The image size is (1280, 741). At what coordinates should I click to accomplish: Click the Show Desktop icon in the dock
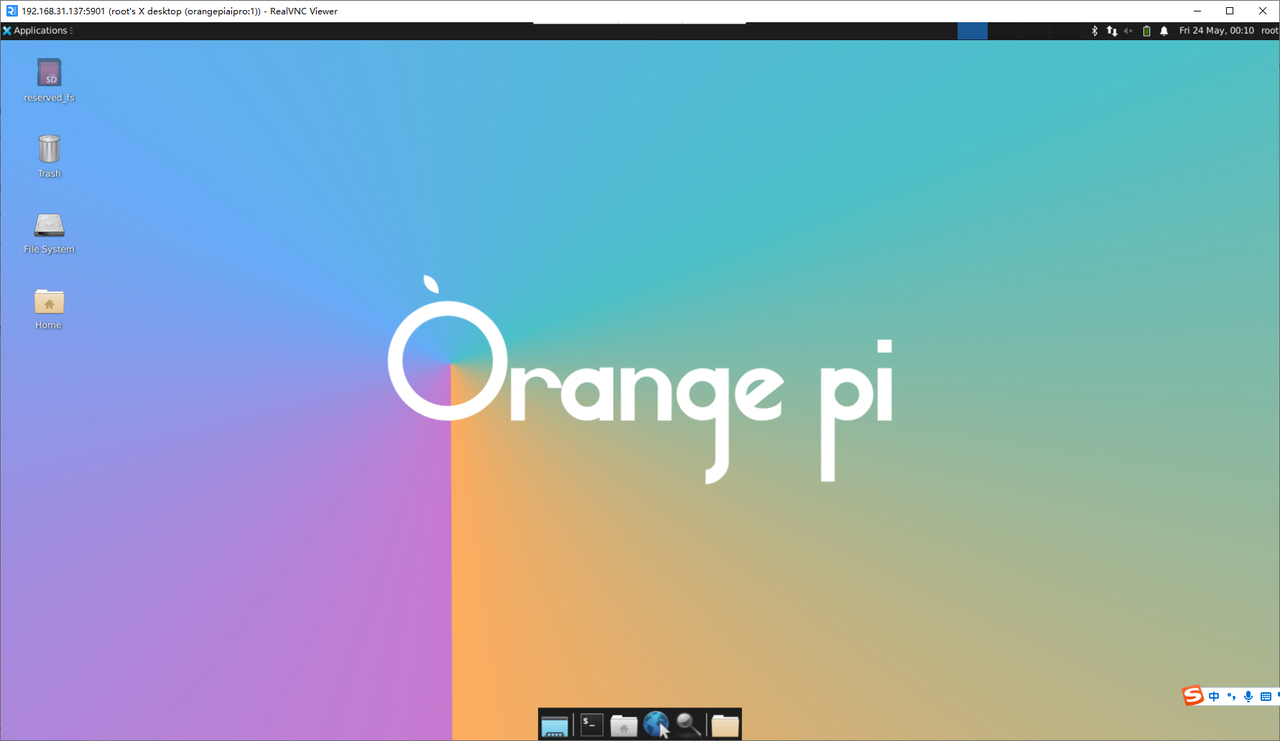[555, 725]
